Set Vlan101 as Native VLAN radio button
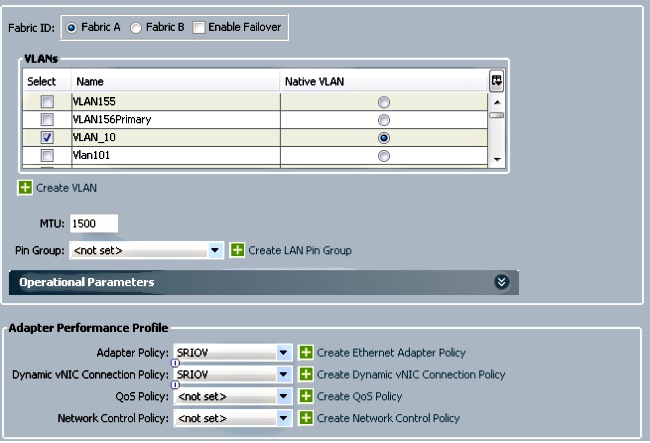Viewport: 650px width, 443px height. coord(384,156)
